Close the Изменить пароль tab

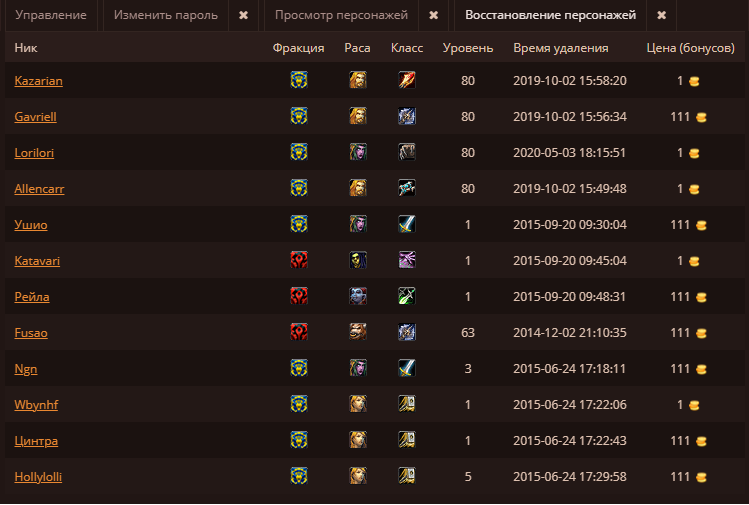244,16
